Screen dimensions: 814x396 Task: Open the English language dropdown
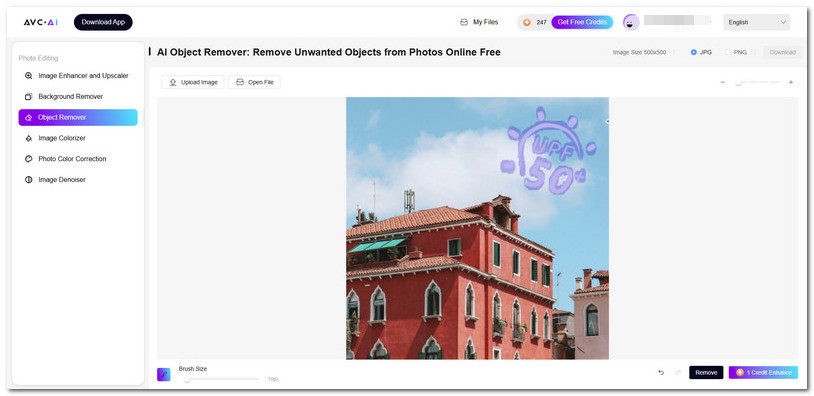[x=756, y=22]
